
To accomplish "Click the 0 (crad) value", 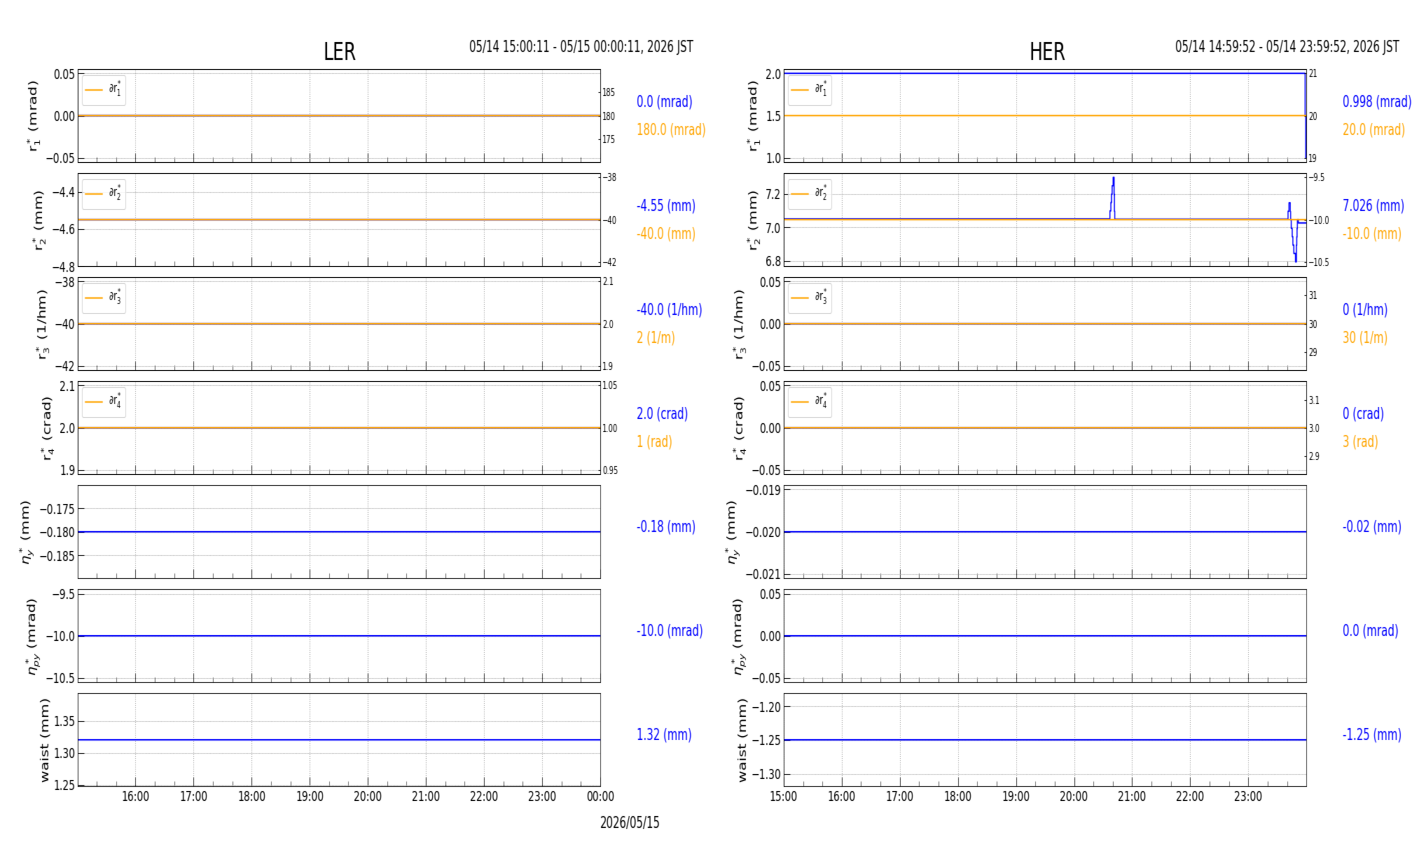I will (1363, 414).
